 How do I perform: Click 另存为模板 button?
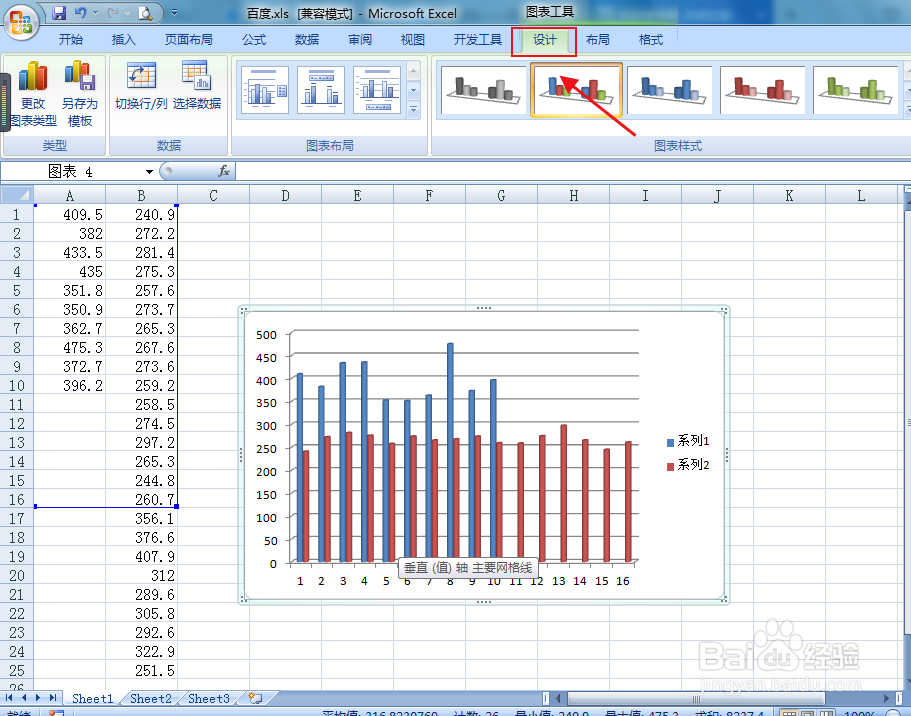click(80, 94)
